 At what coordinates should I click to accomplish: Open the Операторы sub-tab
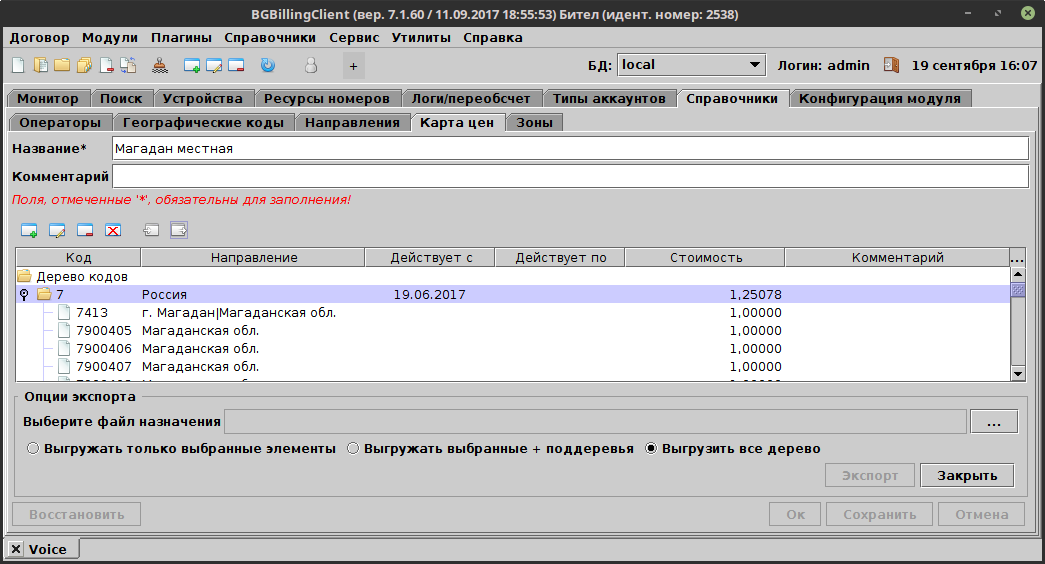point(60,123)
